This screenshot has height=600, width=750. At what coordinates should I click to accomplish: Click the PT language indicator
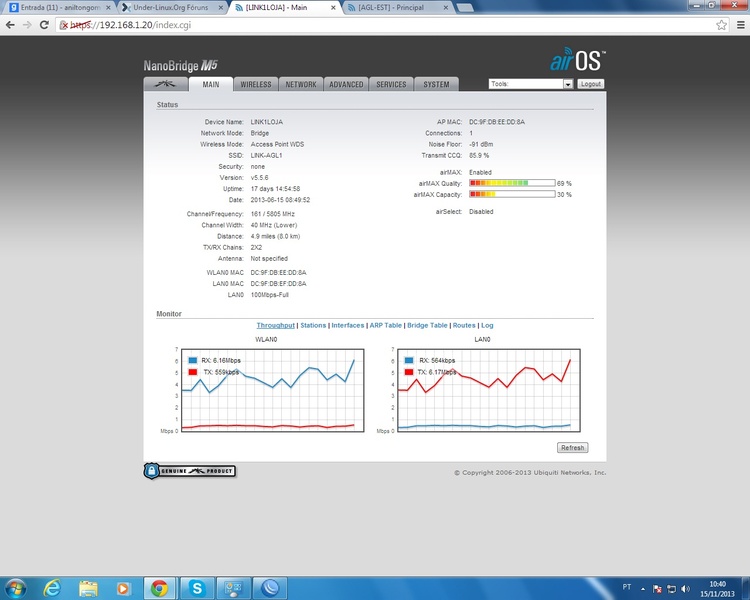pyautogui.click(x=627, y=587)
